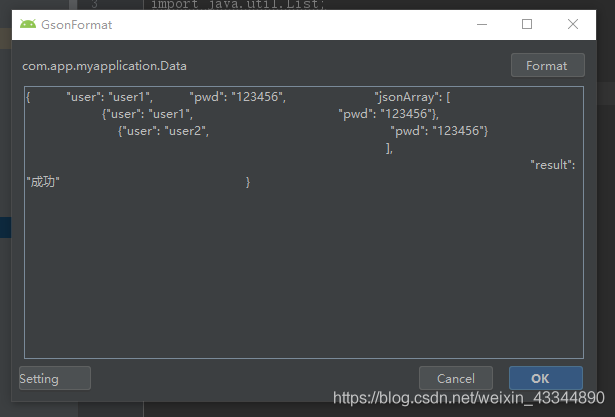
Task: Dismiss the dialog with Cancel
Action: point(455,379)
